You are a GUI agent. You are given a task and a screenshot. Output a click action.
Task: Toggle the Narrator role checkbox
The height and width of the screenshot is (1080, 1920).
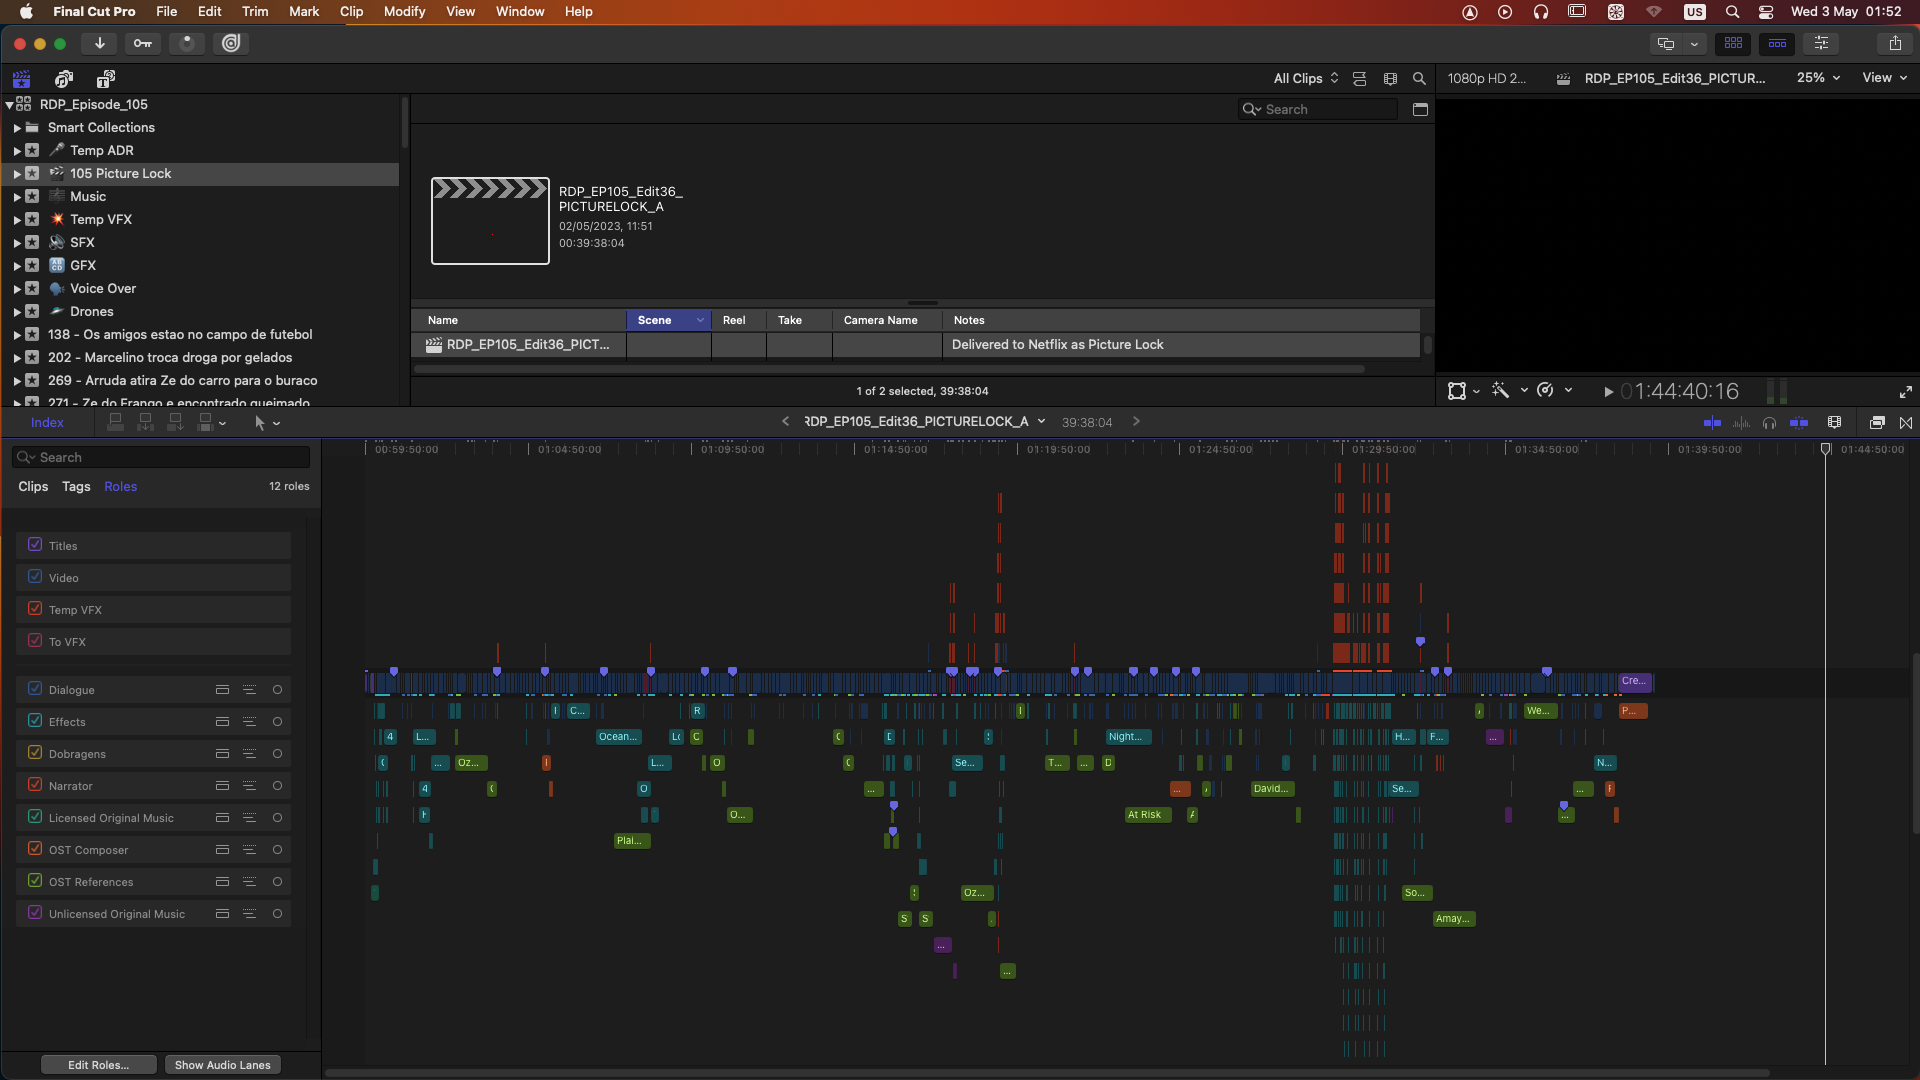point(35,785)
